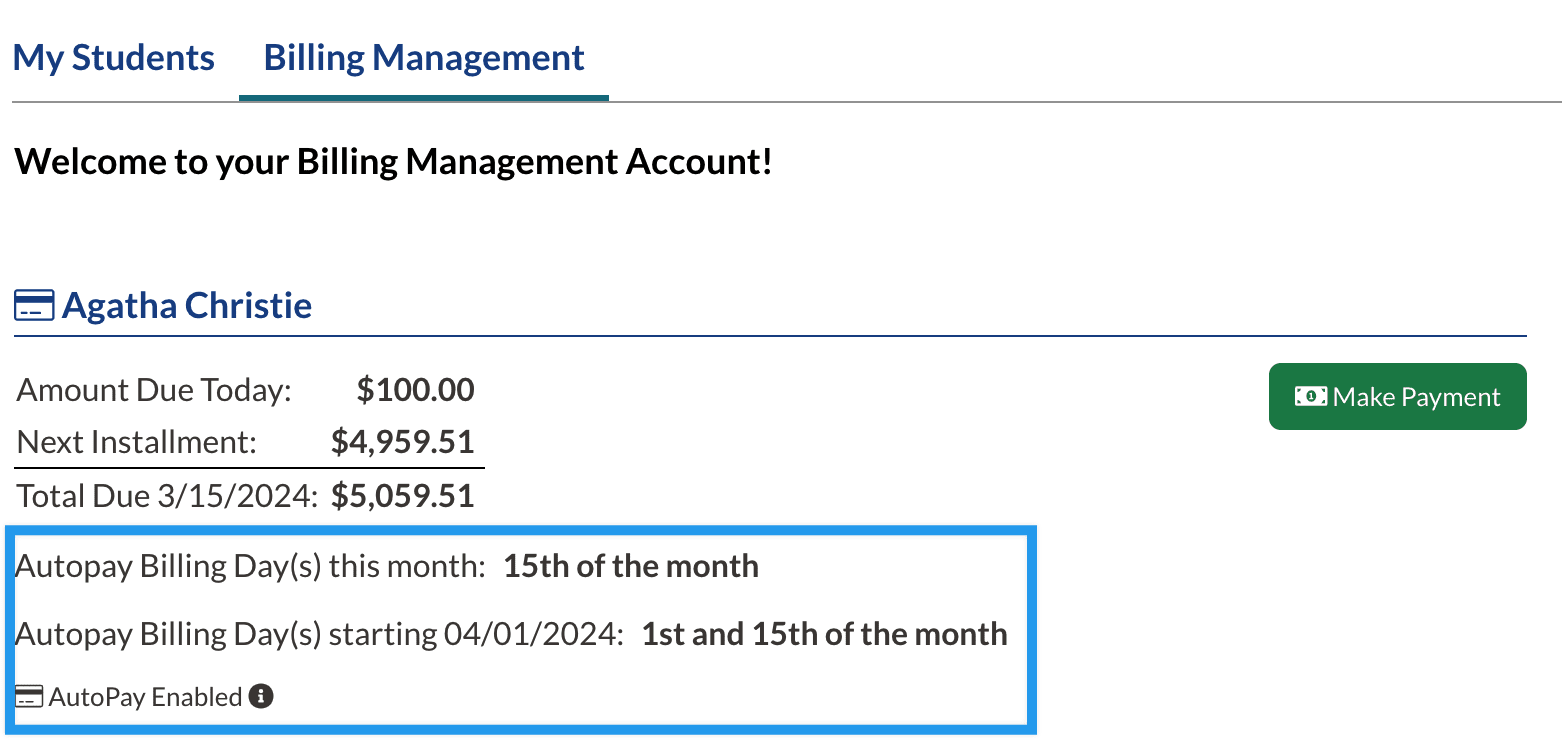Image resolution: width=1562 pixels, height=756 pixels.
Task: Click the credit card icon beside Agatha Christie
Action: pos(34,306)
